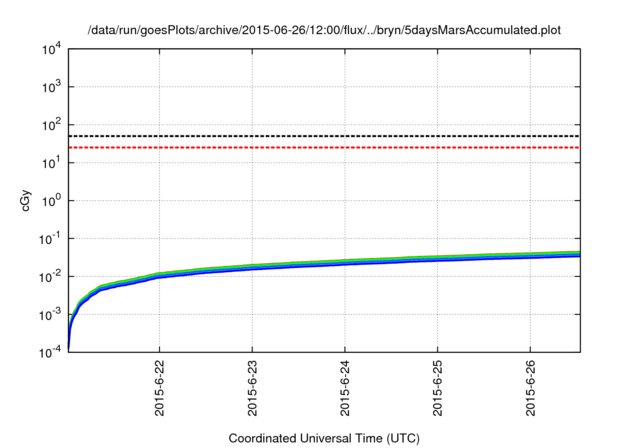
Task: Click the 10^4 y-axis label
Action: point(51,50)
